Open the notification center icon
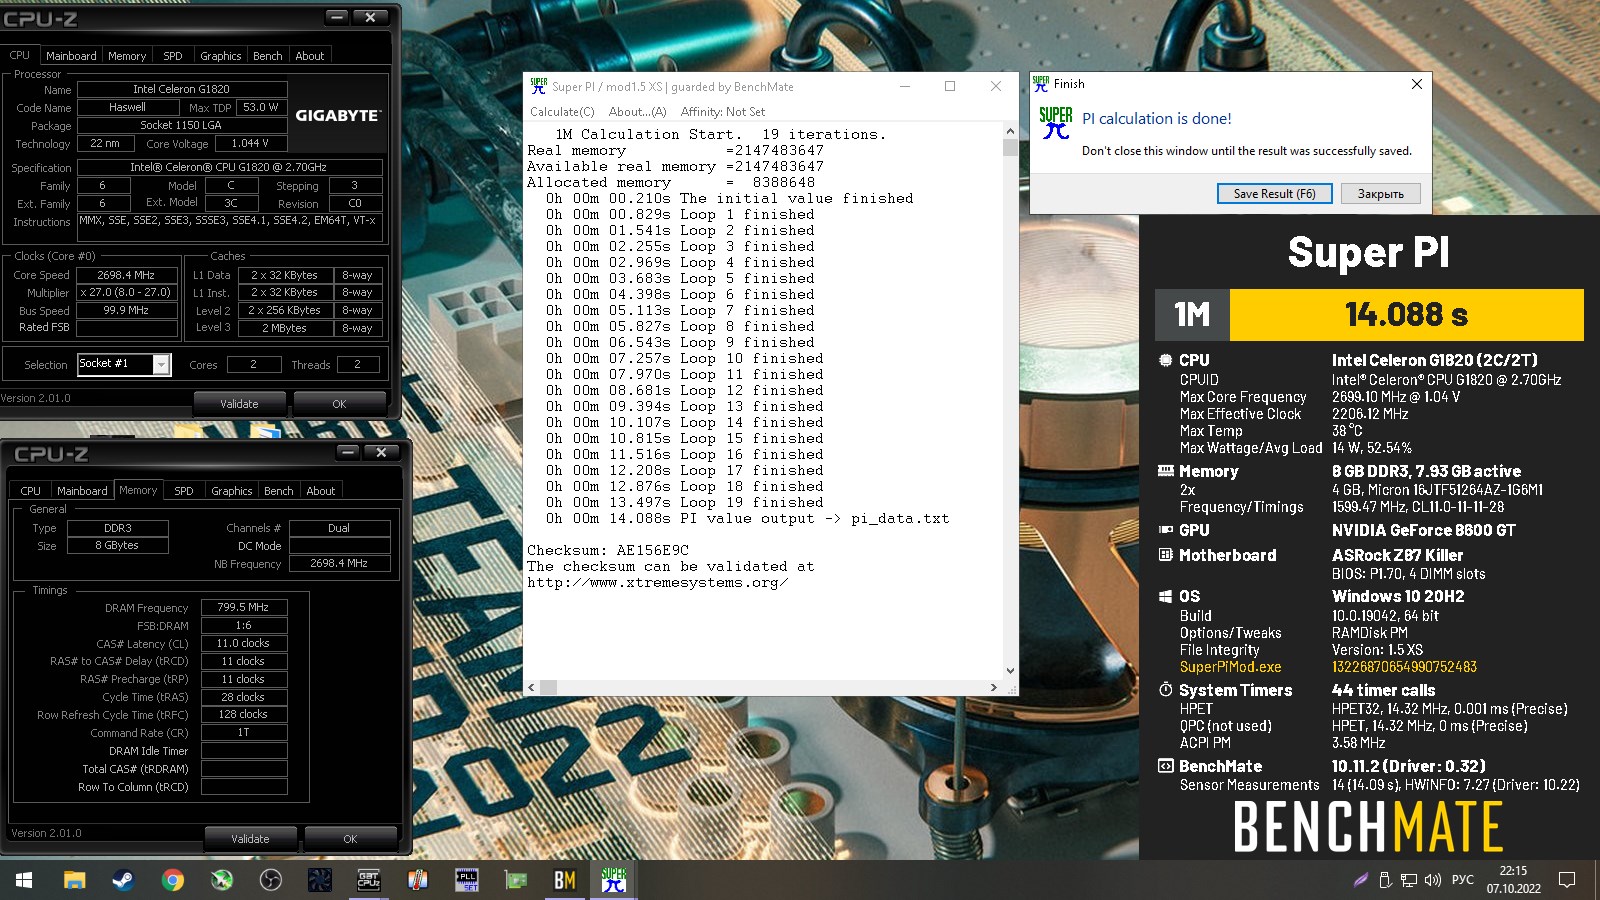The height and width of the screenshot is (900, 1600). pos(1567,880)
